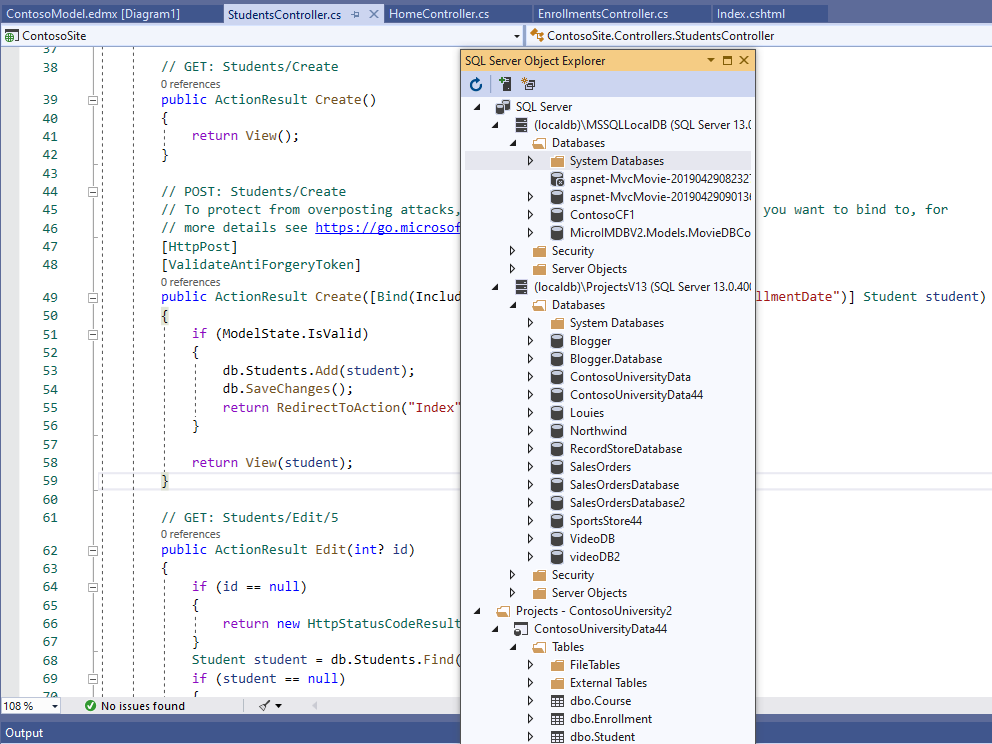Click the Refresh icon in SQL Server Object Explorer
992x744 pixels.
(476, 84)
